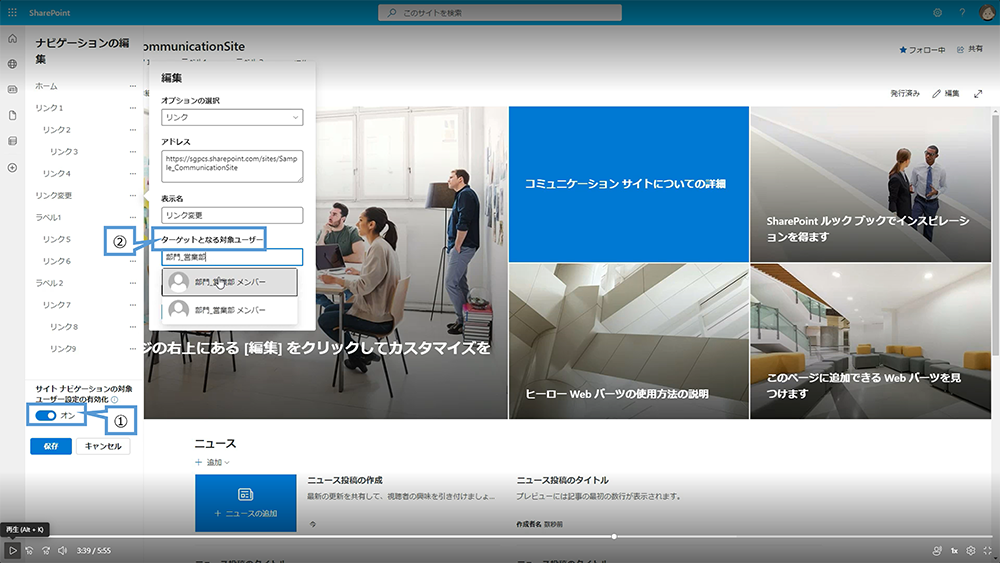
Task: Open the ellipsis menu for リンク7
Action: [x=133, y=305]
